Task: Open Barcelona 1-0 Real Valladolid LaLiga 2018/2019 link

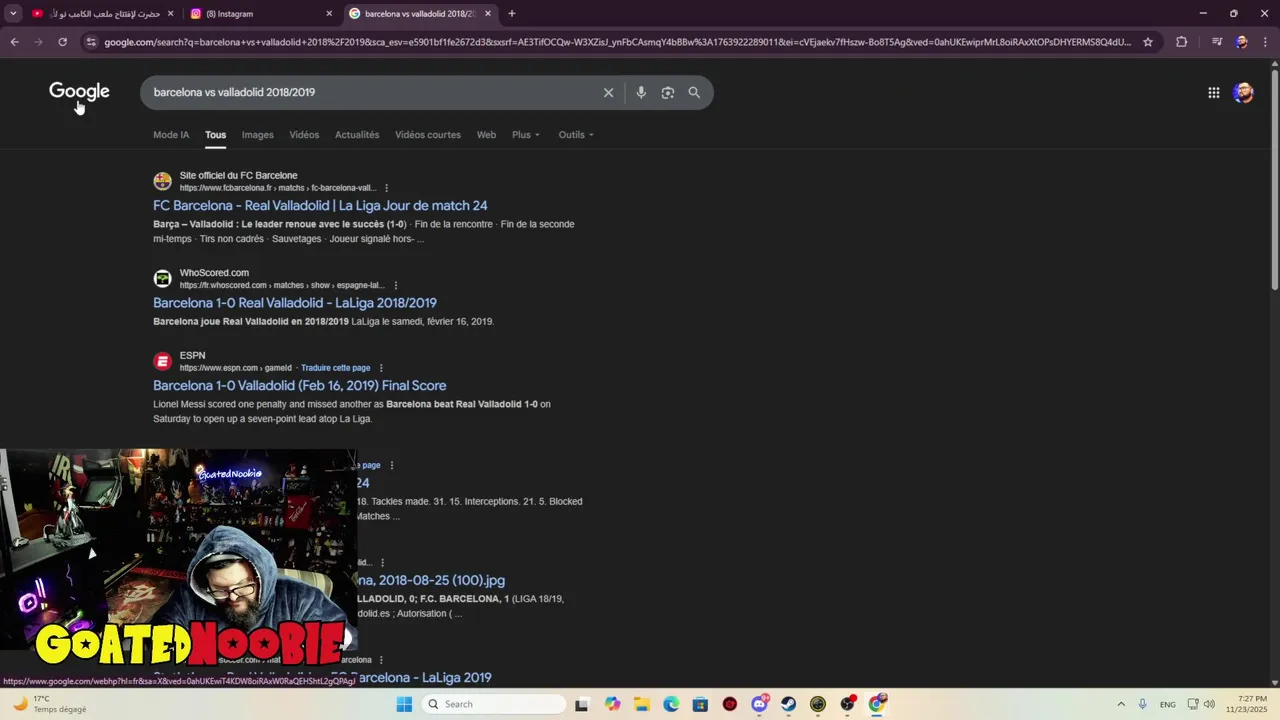Action: click(295, 302)
